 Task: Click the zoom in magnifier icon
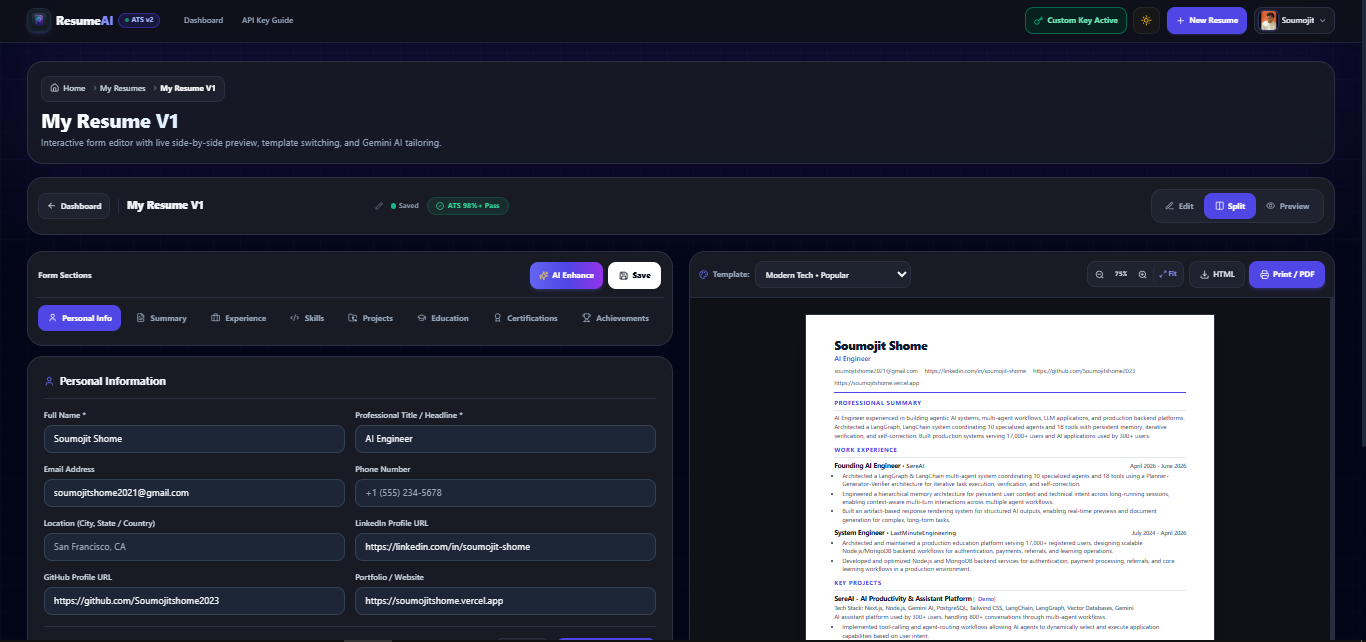[x=1142, y=274]
